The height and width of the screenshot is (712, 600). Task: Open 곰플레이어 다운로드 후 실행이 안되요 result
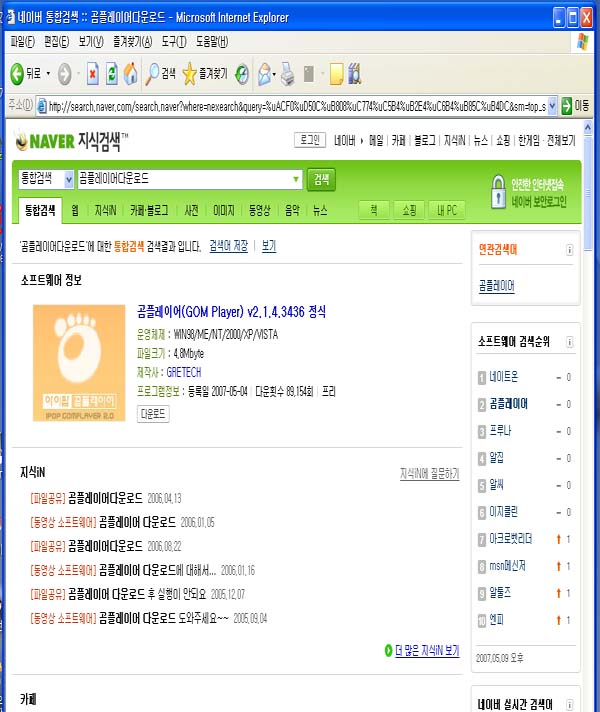tap(137, 594)
